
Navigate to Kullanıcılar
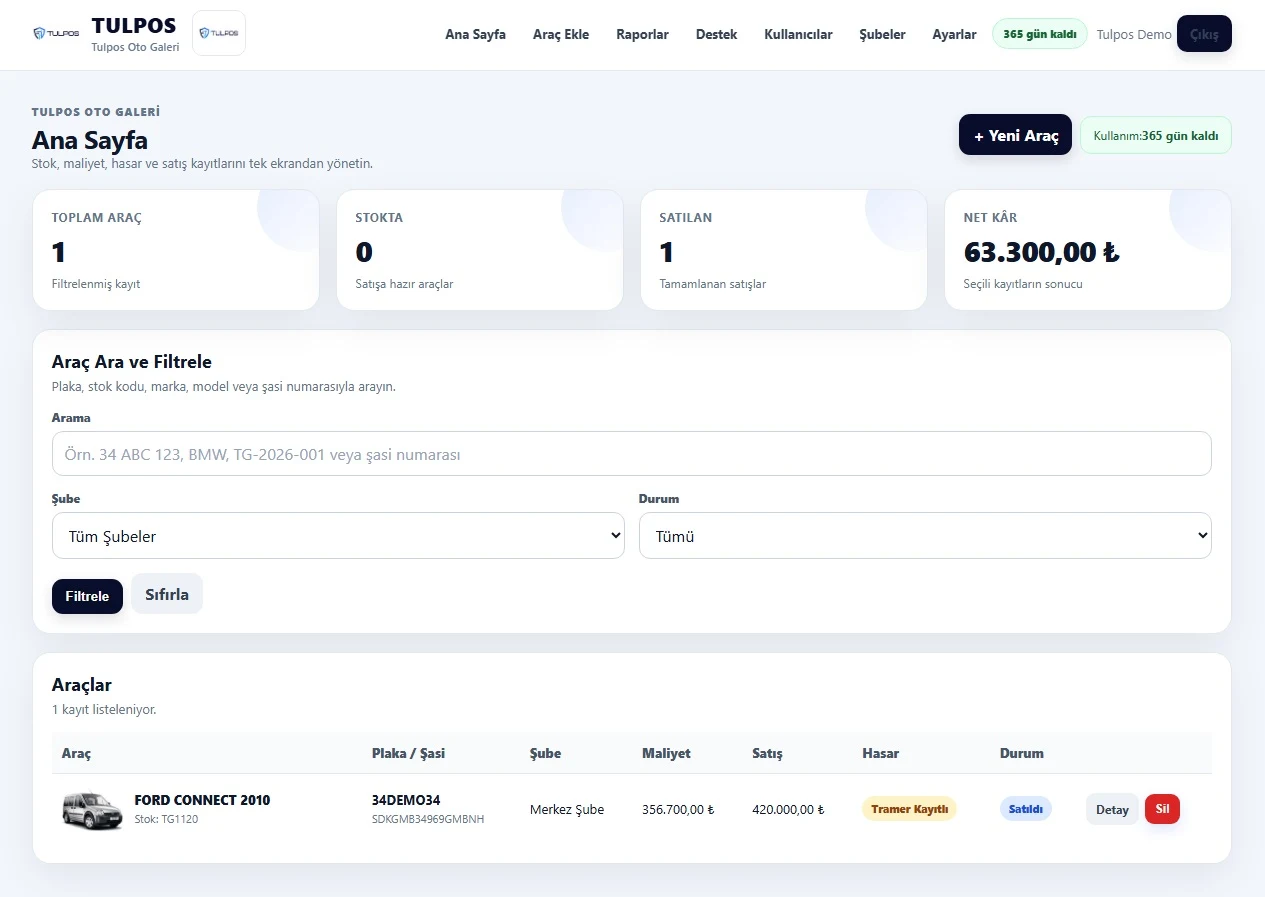tap(798, 34)
